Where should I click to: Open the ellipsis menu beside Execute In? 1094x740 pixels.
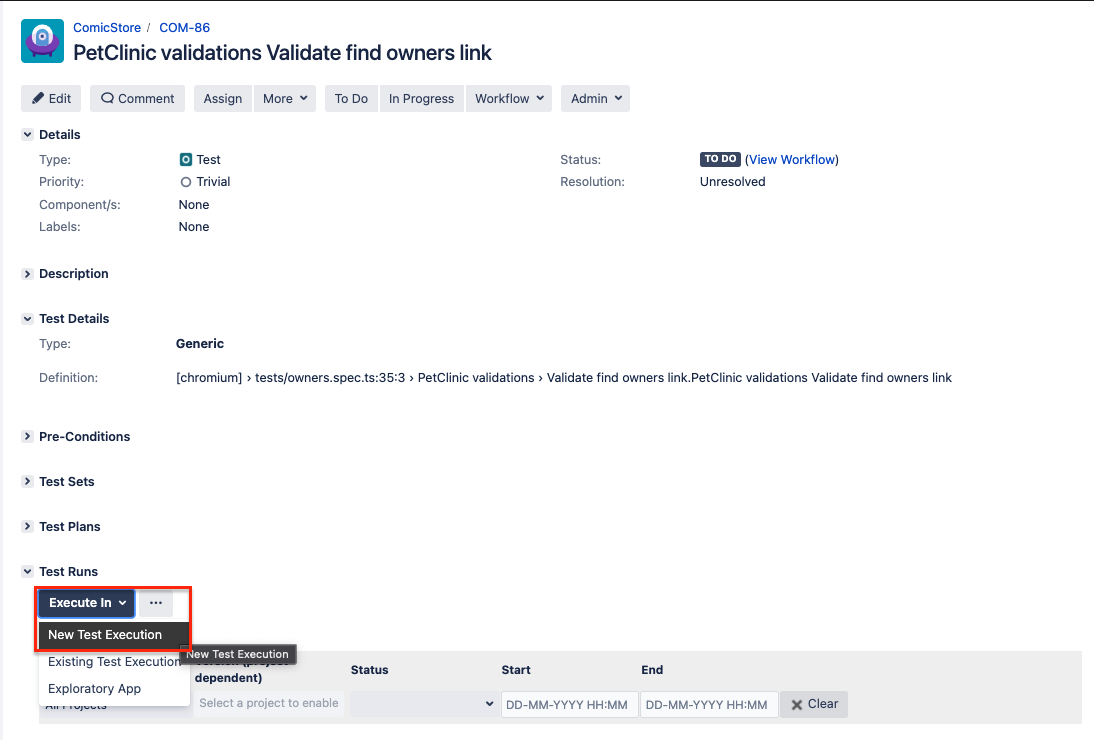tap(156, 603)
